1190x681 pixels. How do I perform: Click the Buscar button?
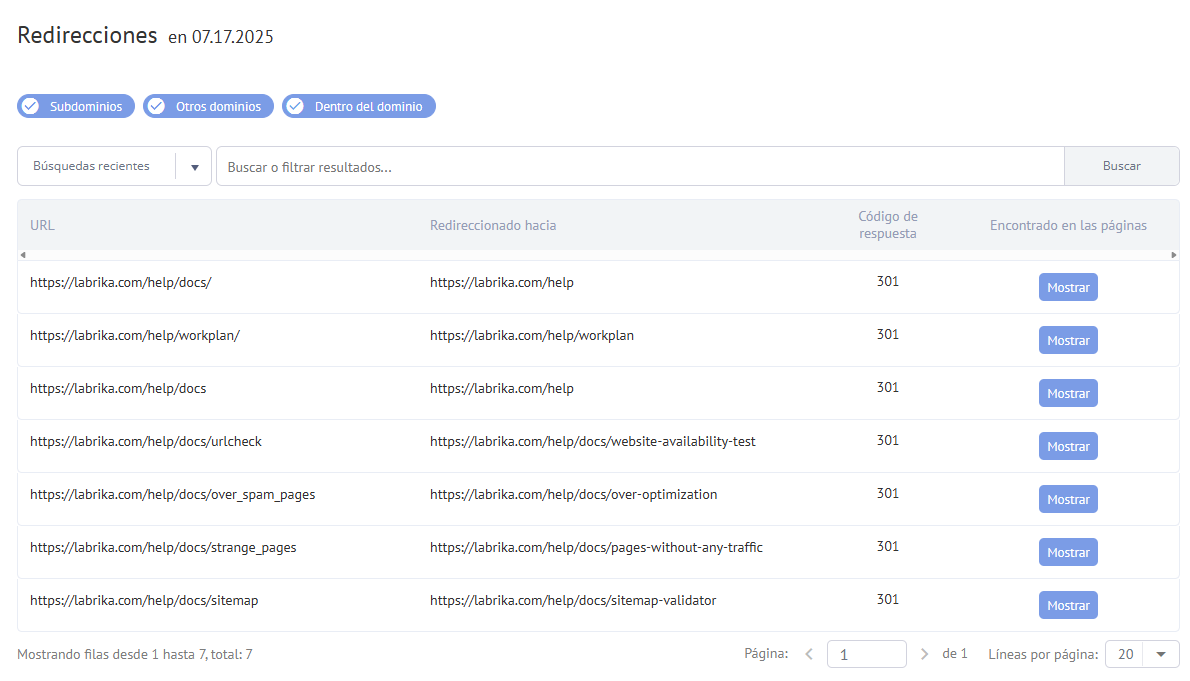(x=1121, y=166)
